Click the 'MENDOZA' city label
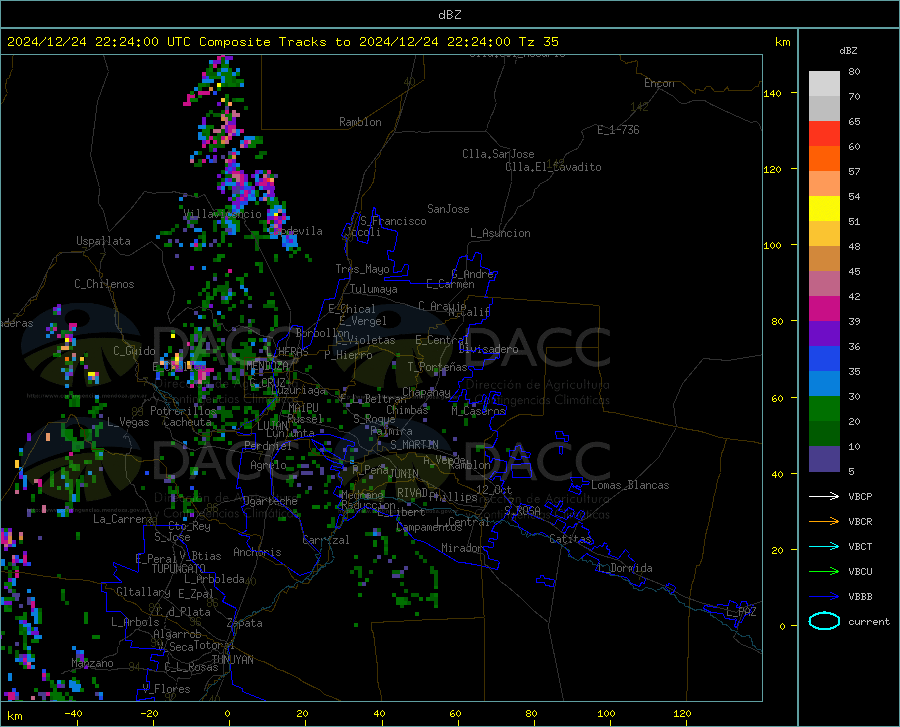This screenshot has height=727, width=900. [267, 366]
